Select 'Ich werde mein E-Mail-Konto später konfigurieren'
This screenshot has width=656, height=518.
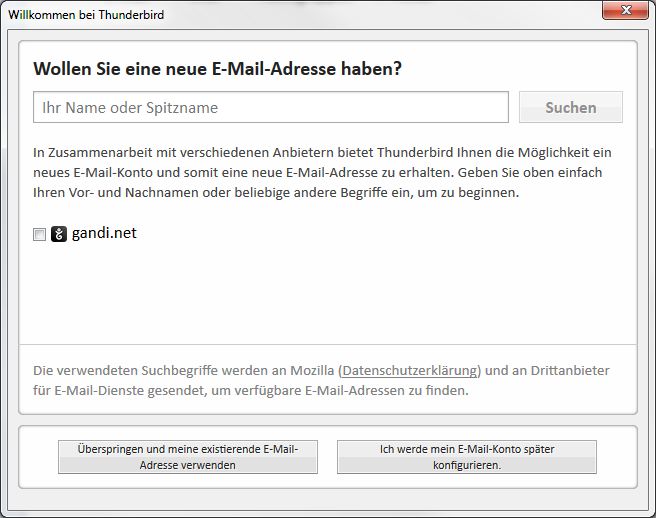point(467,457)
